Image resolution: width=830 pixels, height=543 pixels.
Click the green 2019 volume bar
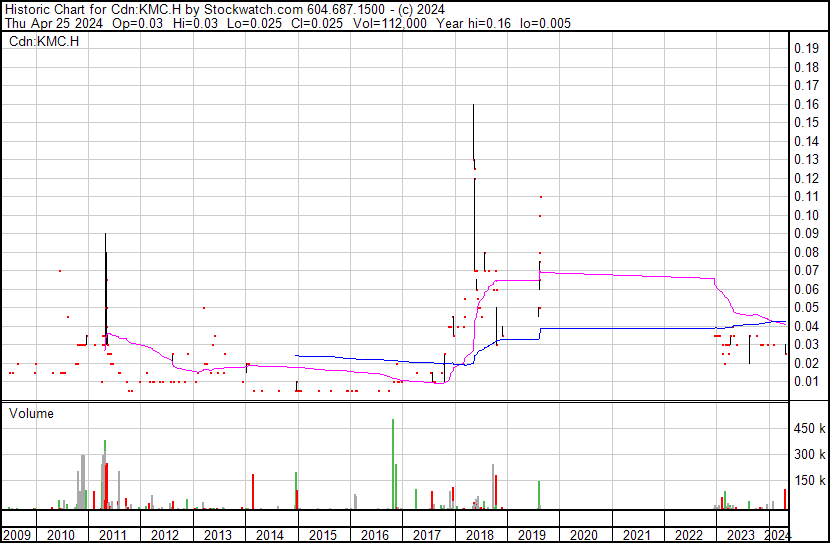(x=539, y=495)
